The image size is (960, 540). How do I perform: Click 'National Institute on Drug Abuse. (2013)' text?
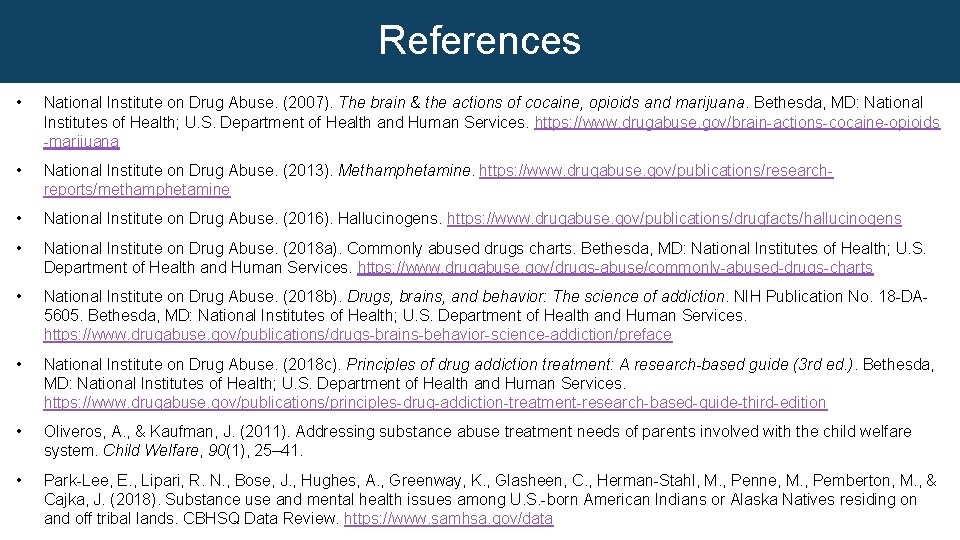click(x=188, y=170)
